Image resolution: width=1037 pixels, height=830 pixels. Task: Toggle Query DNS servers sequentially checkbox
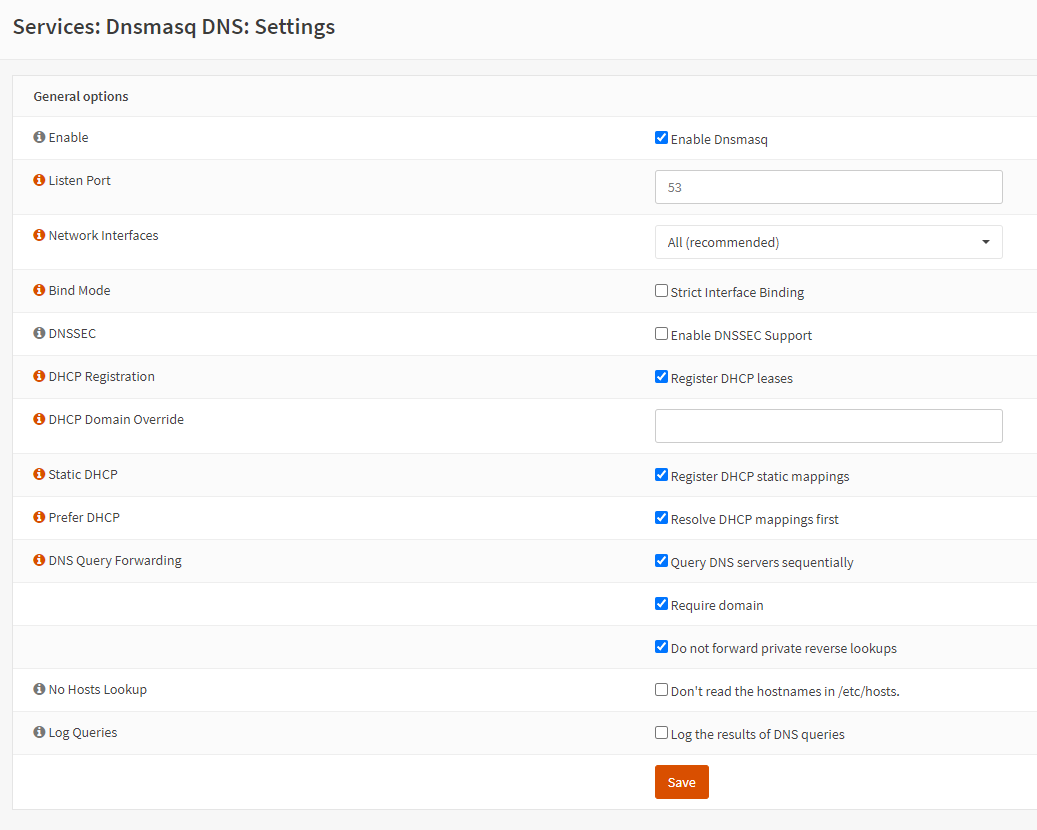661,560
